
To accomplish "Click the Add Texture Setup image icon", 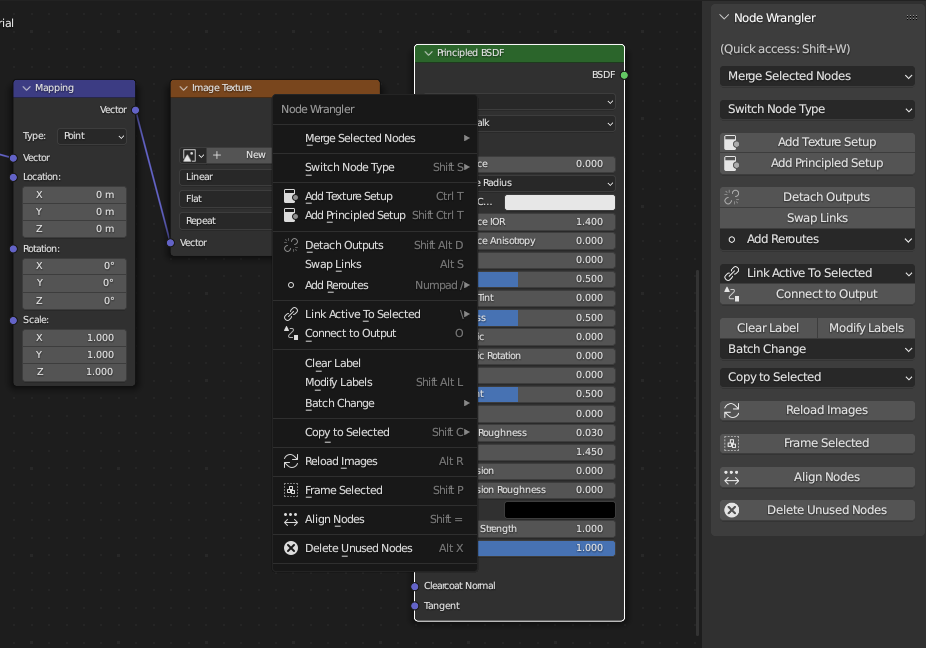I will click(x=730, y=141).
